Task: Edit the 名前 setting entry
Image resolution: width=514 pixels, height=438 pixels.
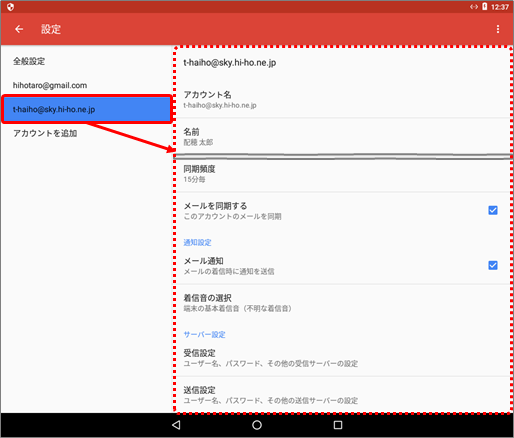Action: [343, 137]
